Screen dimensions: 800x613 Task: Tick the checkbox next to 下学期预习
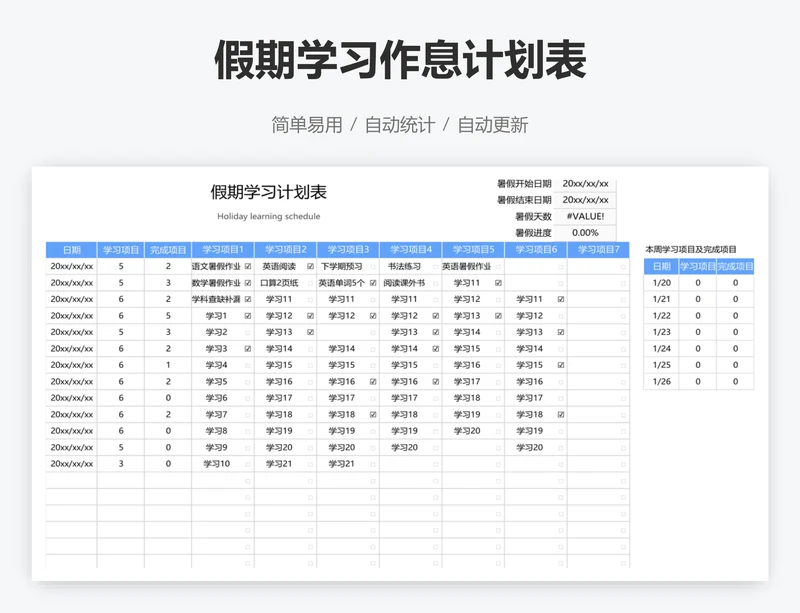[373, 266]
